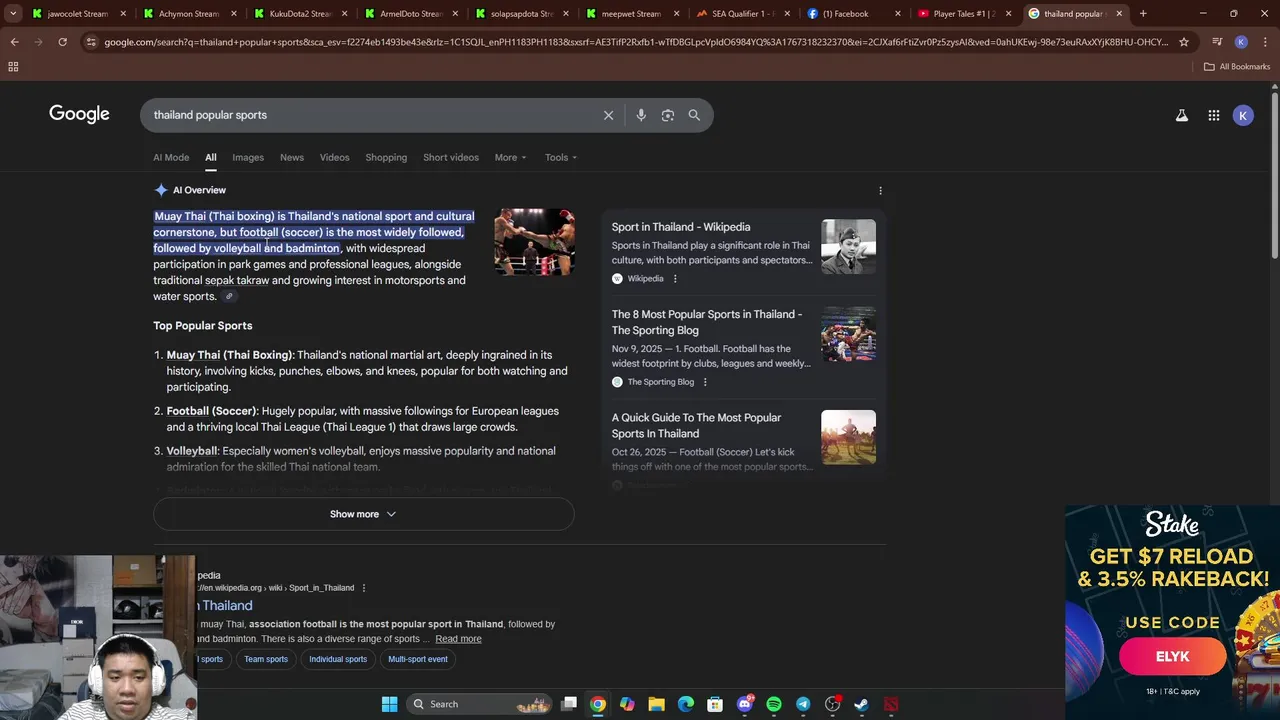
Task: Open Steam from taskbar
Action: point(861,704)
